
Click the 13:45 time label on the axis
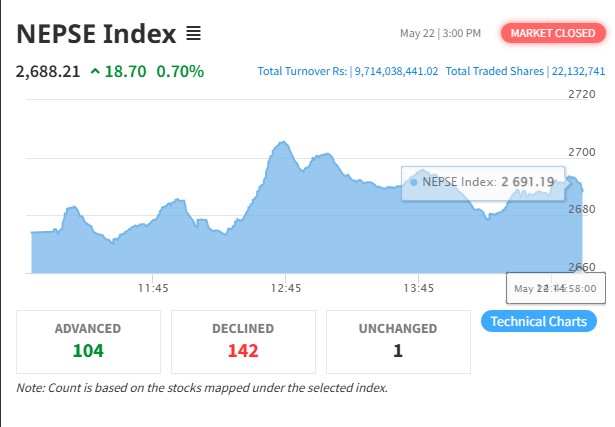(x=418, y=288)
